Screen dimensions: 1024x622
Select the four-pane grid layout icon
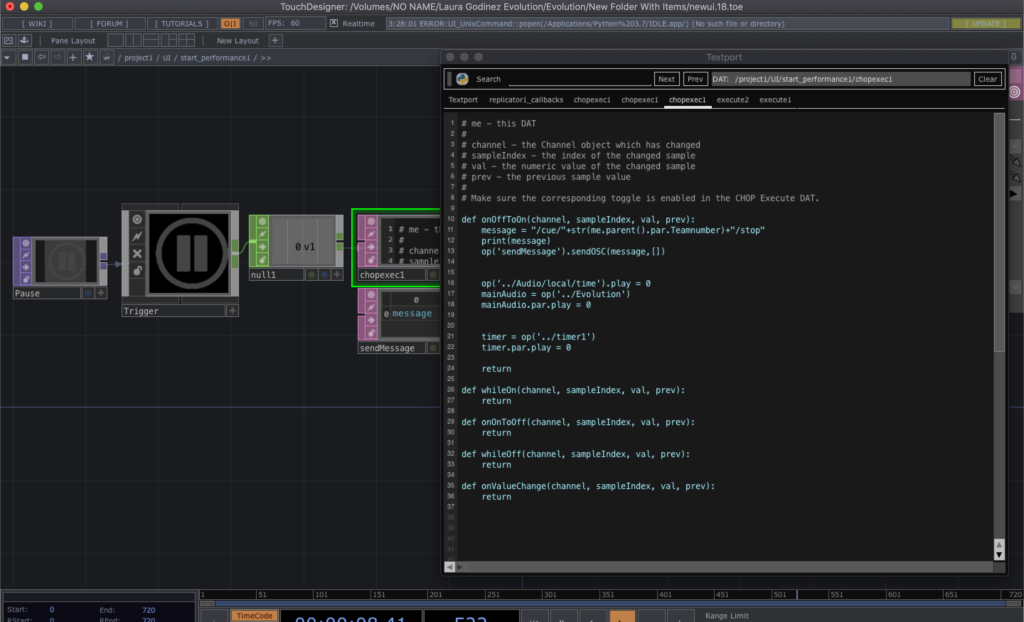click(187, 41)
